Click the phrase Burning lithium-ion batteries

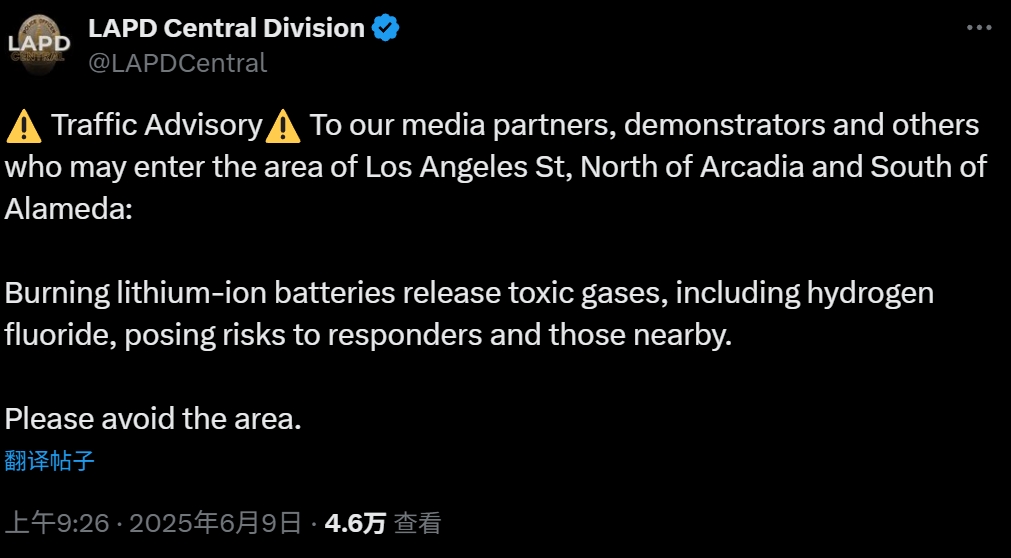tap(200, 294)
